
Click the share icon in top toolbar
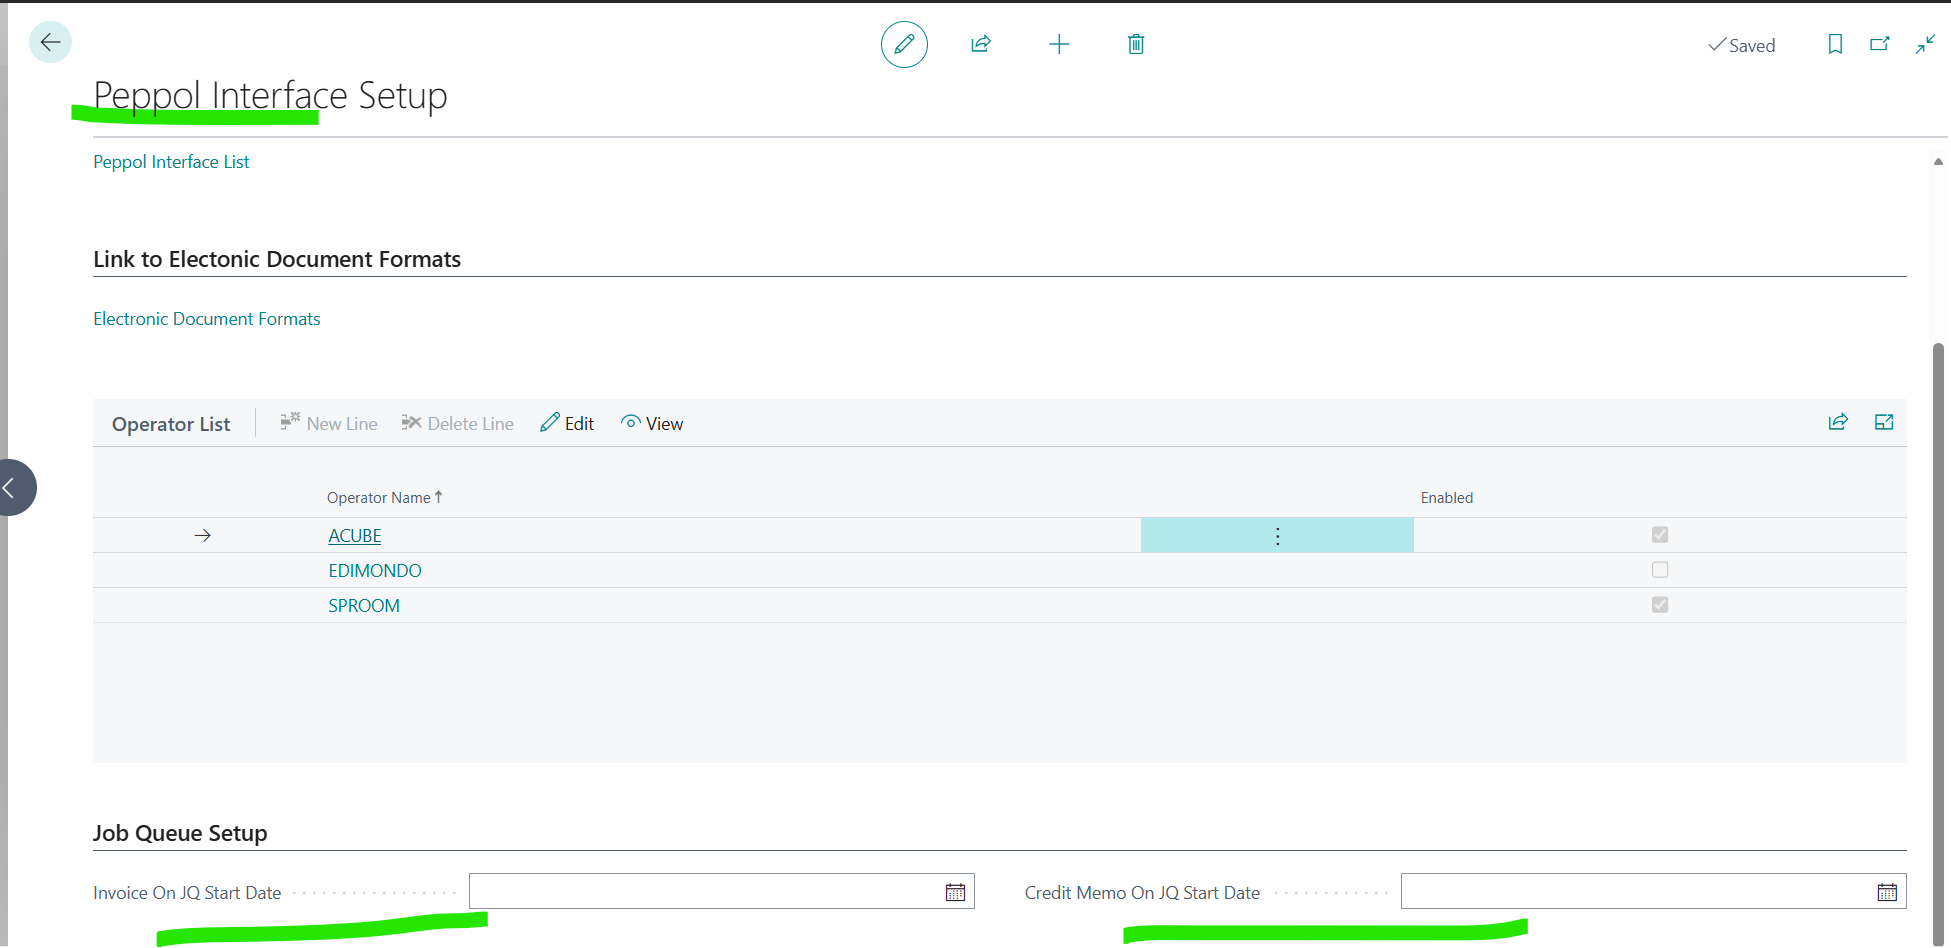coord(981,44)
